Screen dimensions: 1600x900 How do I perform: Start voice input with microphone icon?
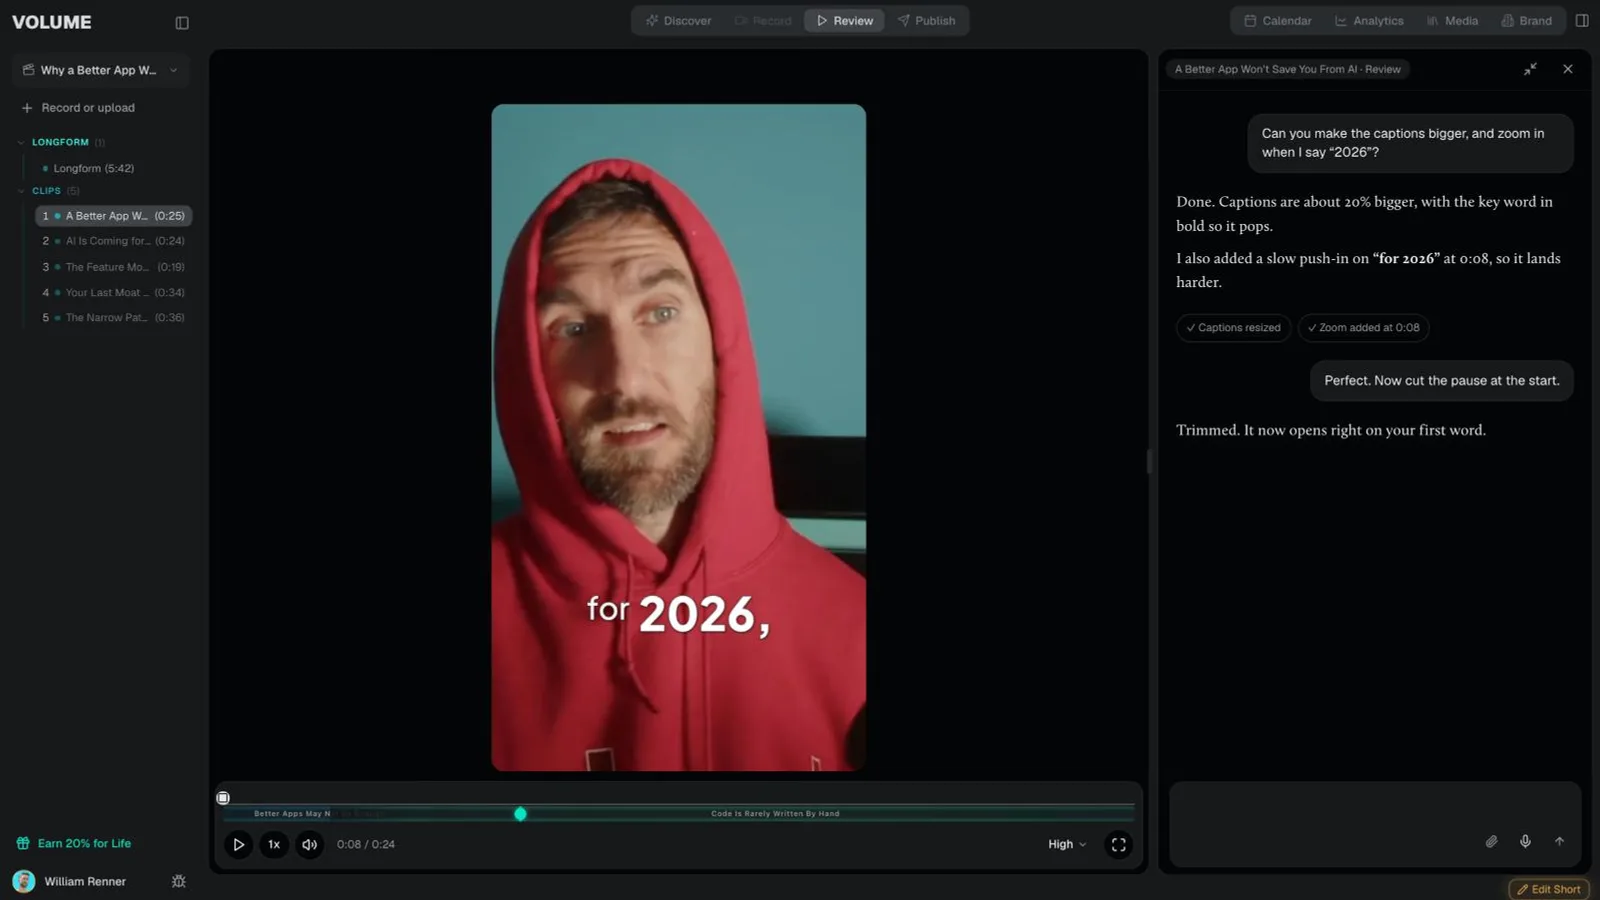click(1525, 841)
